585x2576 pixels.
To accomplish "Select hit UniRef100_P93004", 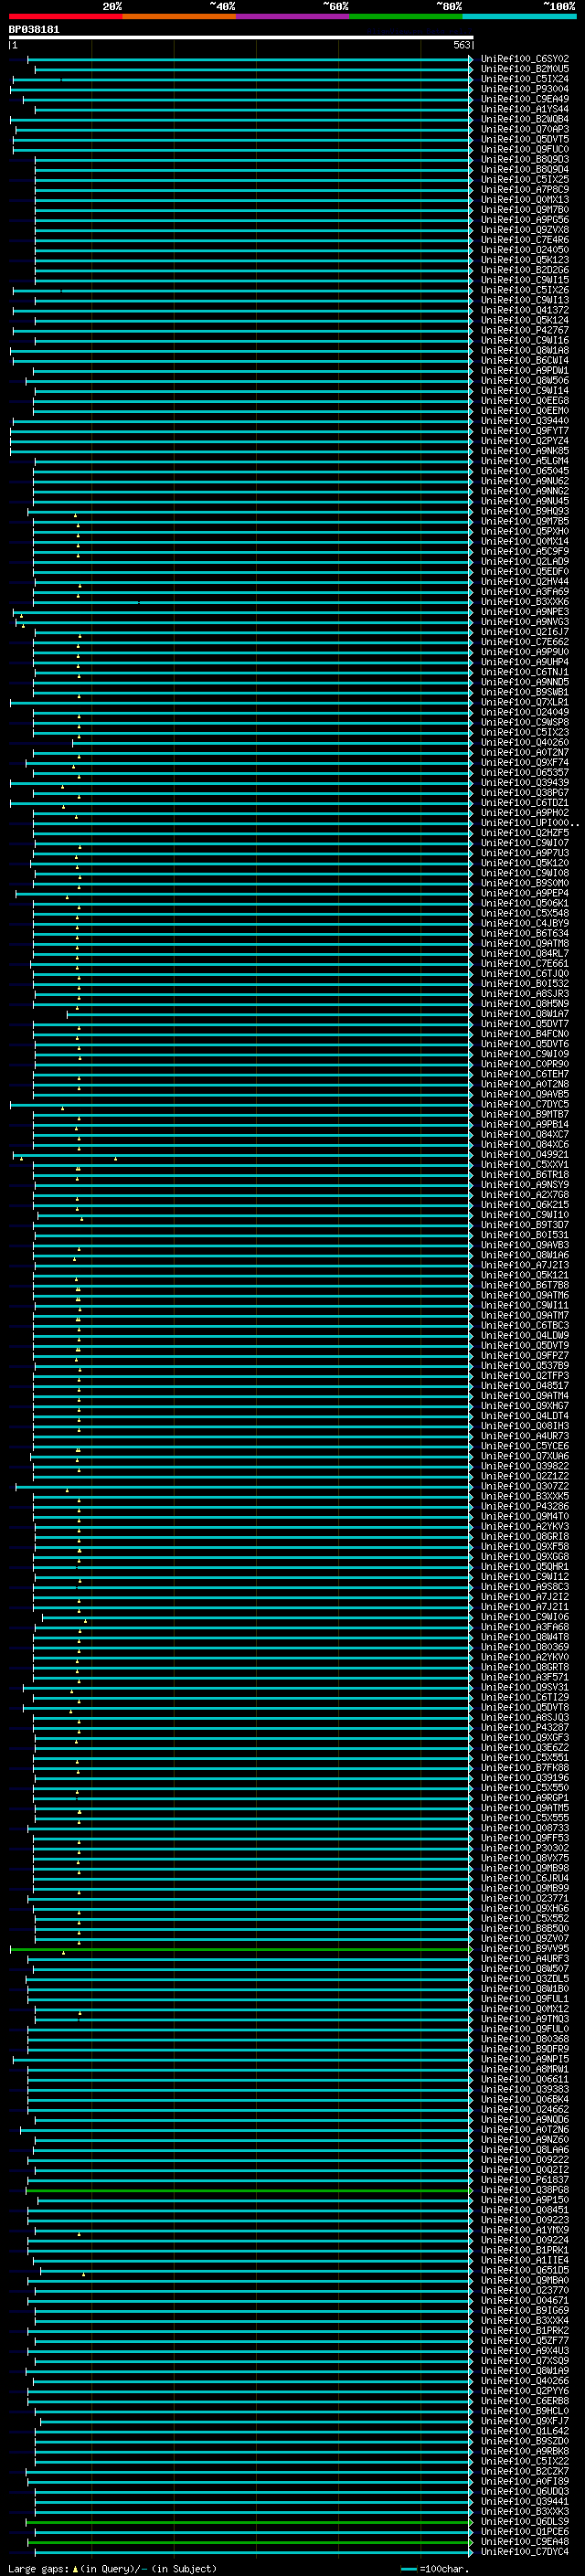I will (525, 89).
